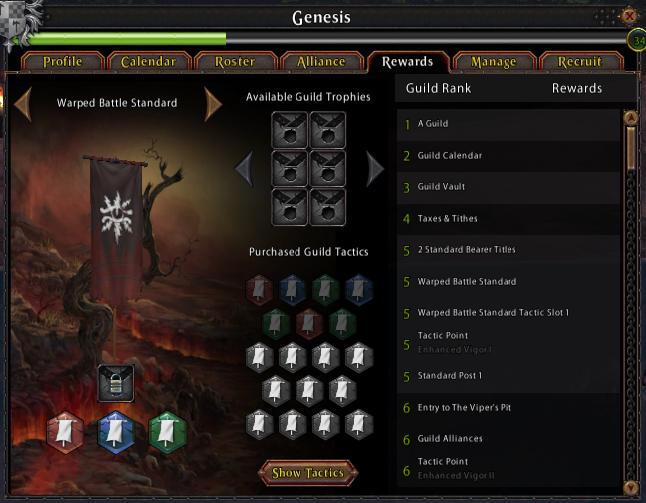The image size is (646, 503).
Task: Select the blue hexagon standard tactic slot
Action: tap(116, 432)
